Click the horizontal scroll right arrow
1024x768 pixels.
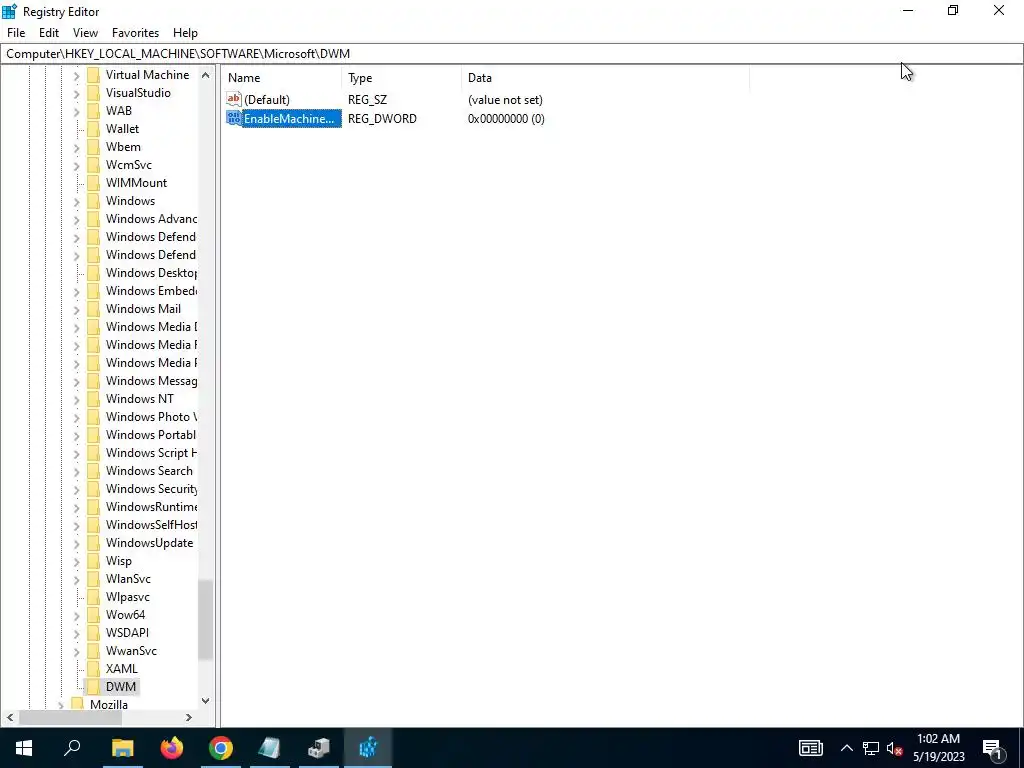click(189, 717)
